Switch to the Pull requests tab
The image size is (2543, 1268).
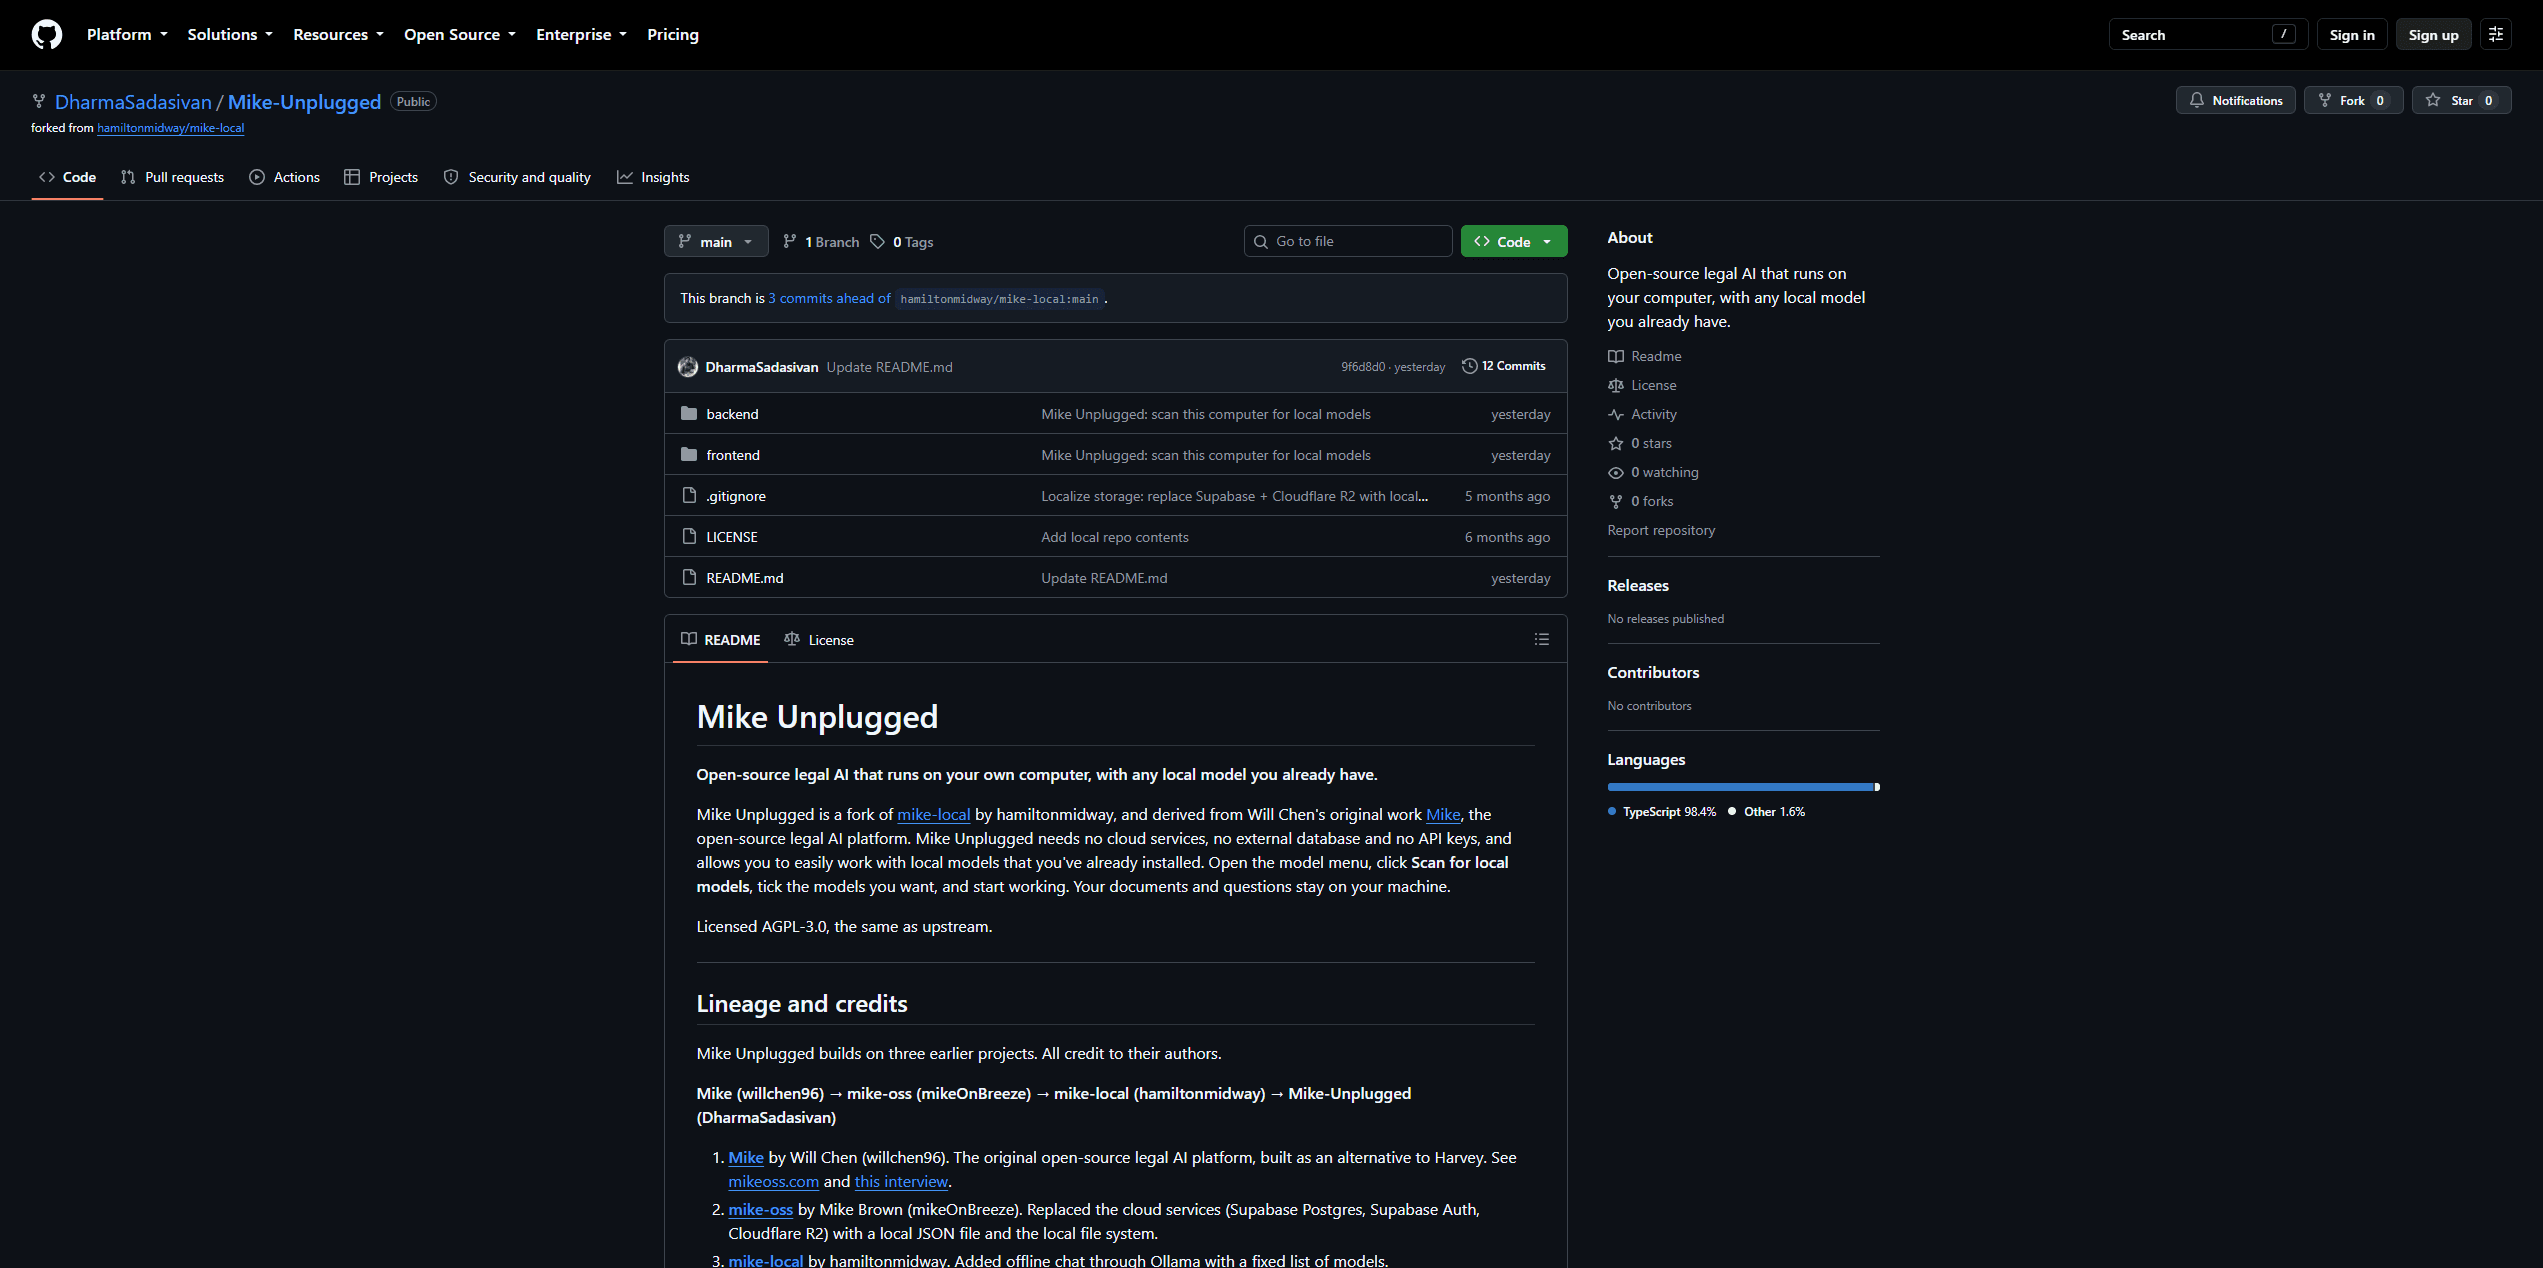coord(172,177)
